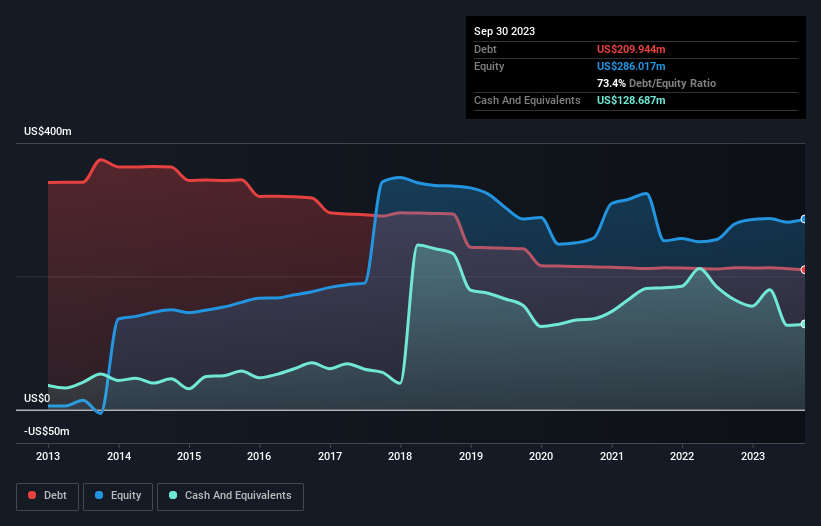This screenshot has height=526, width=821.
Task: Click the 2016 x-axis label
Action: tap(259, 456)
